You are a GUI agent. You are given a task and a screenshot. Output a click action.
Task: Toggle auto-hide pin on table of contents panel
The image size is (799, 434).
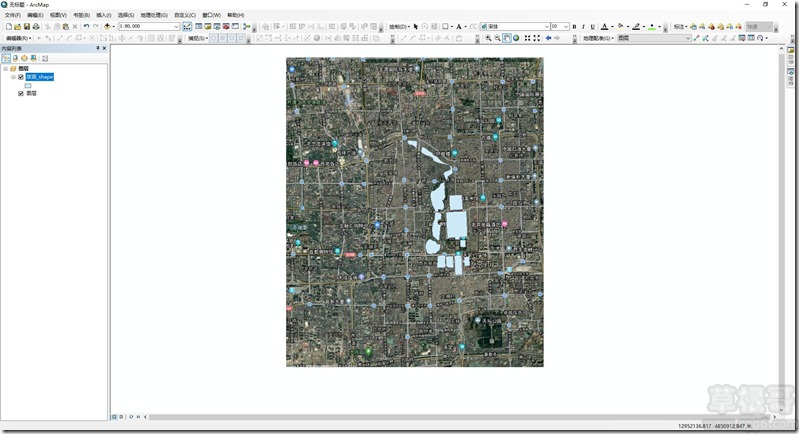(x=98, y=48)
